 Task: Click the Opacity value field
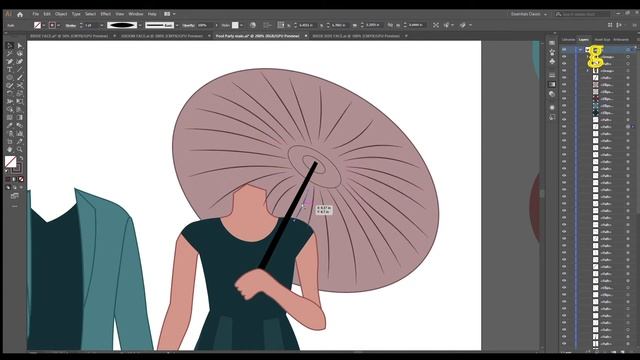coord(205,25)
